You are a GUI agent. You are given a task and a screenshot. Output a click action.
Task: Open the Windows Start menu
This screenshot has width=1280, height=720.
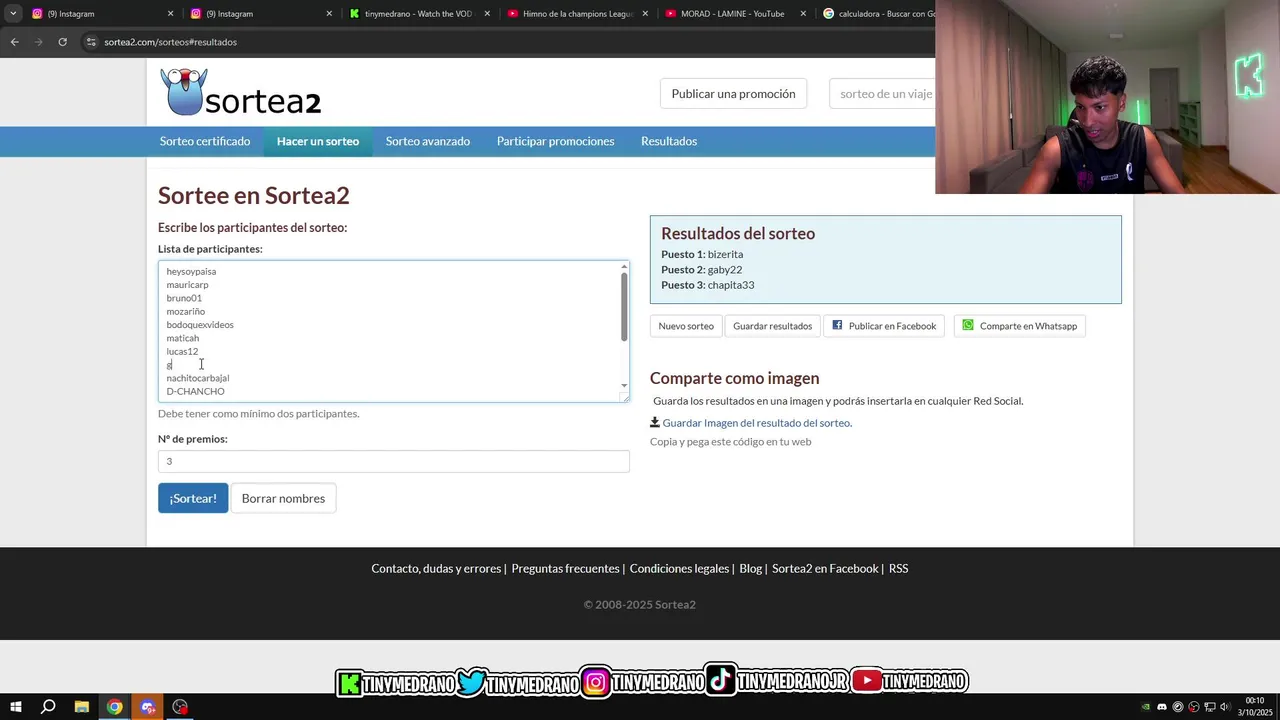16,707
